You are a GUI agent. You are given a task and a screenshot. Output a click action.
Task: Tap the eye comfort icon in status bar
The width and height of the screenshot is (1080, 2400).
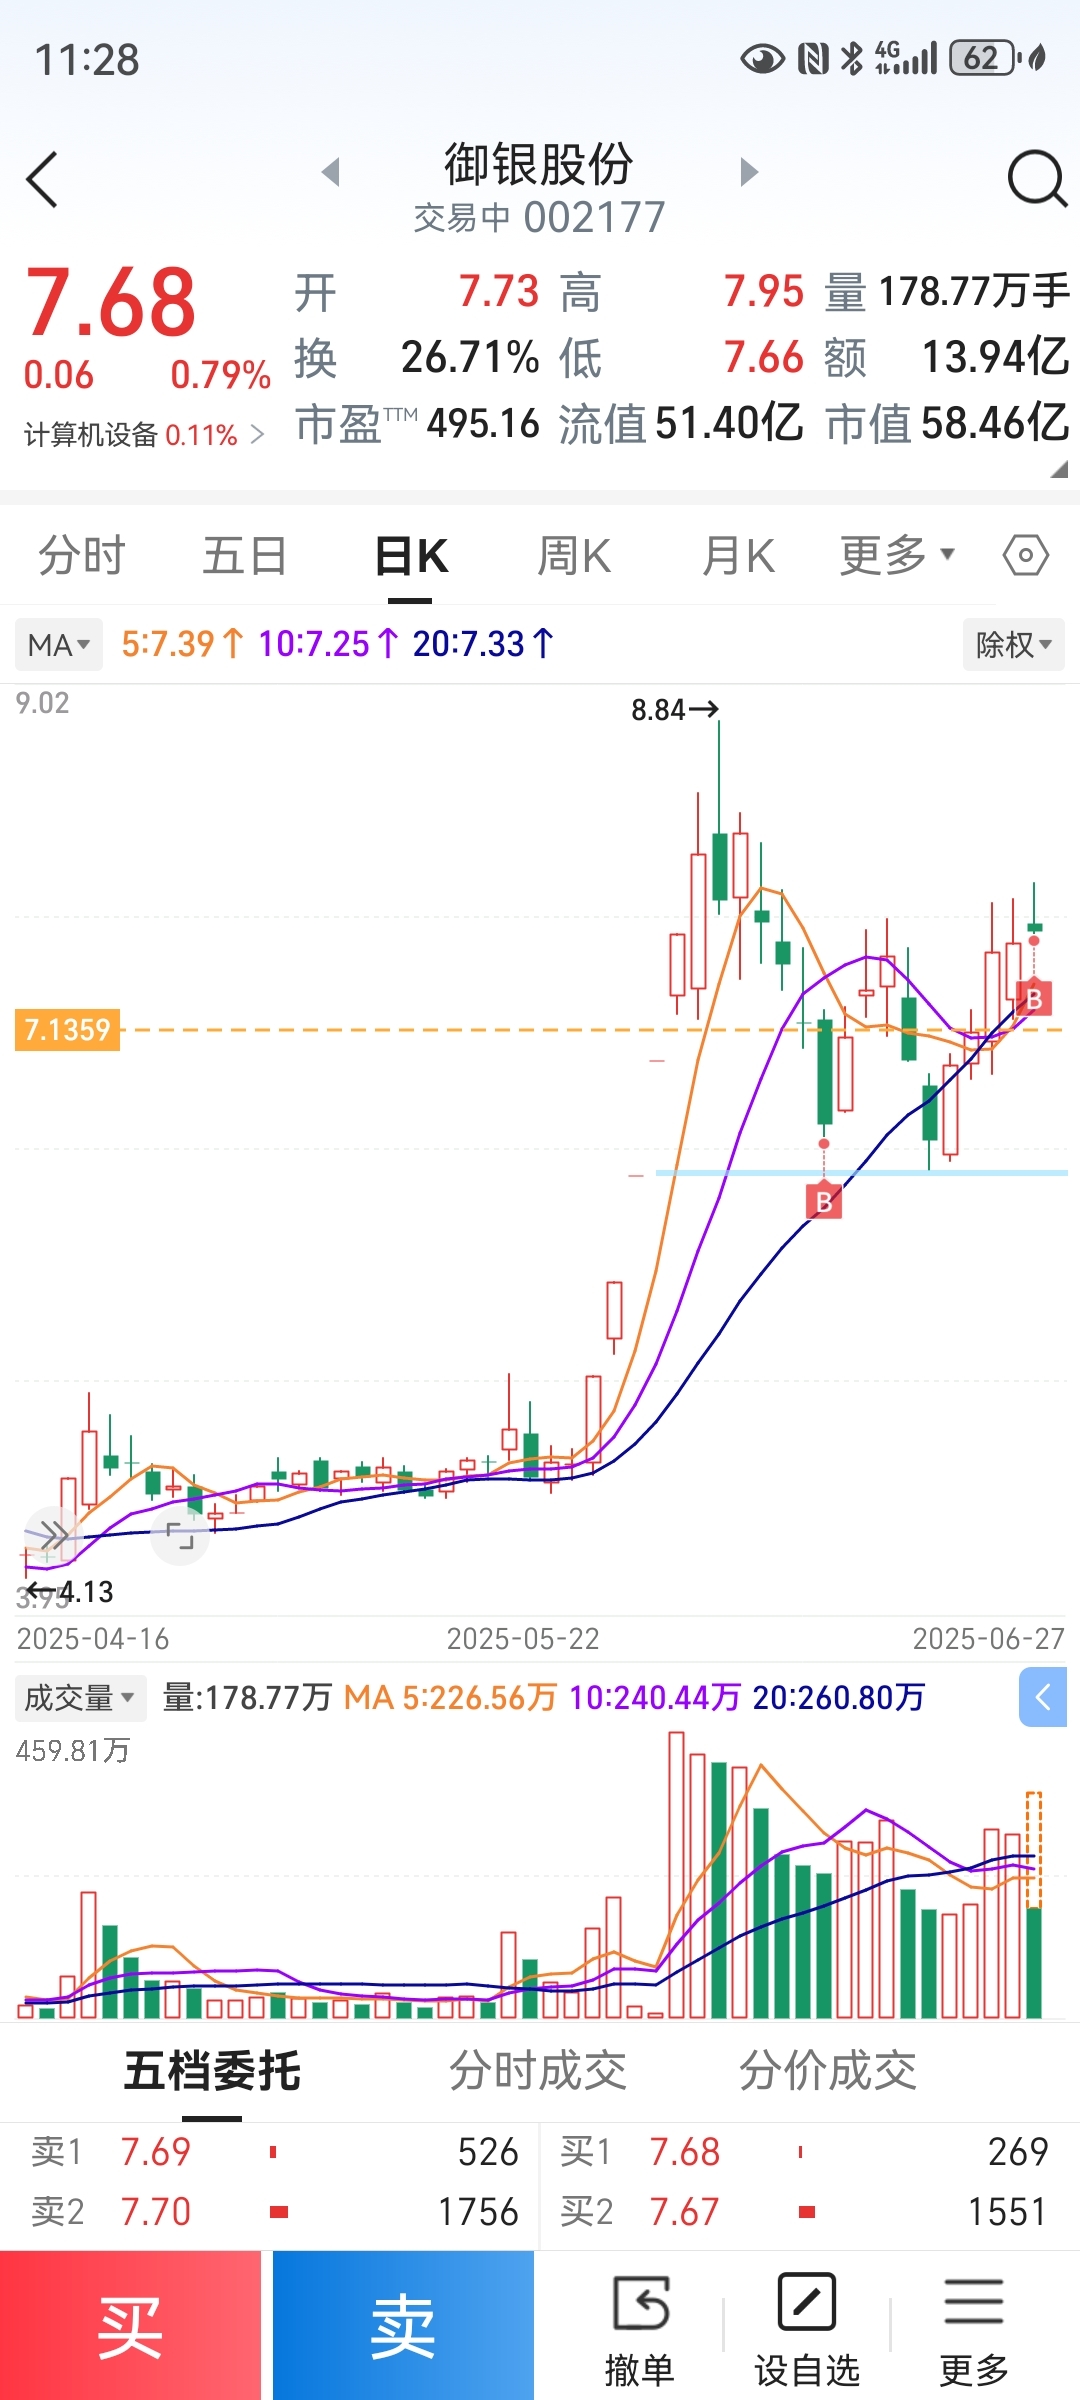(762, 59)
